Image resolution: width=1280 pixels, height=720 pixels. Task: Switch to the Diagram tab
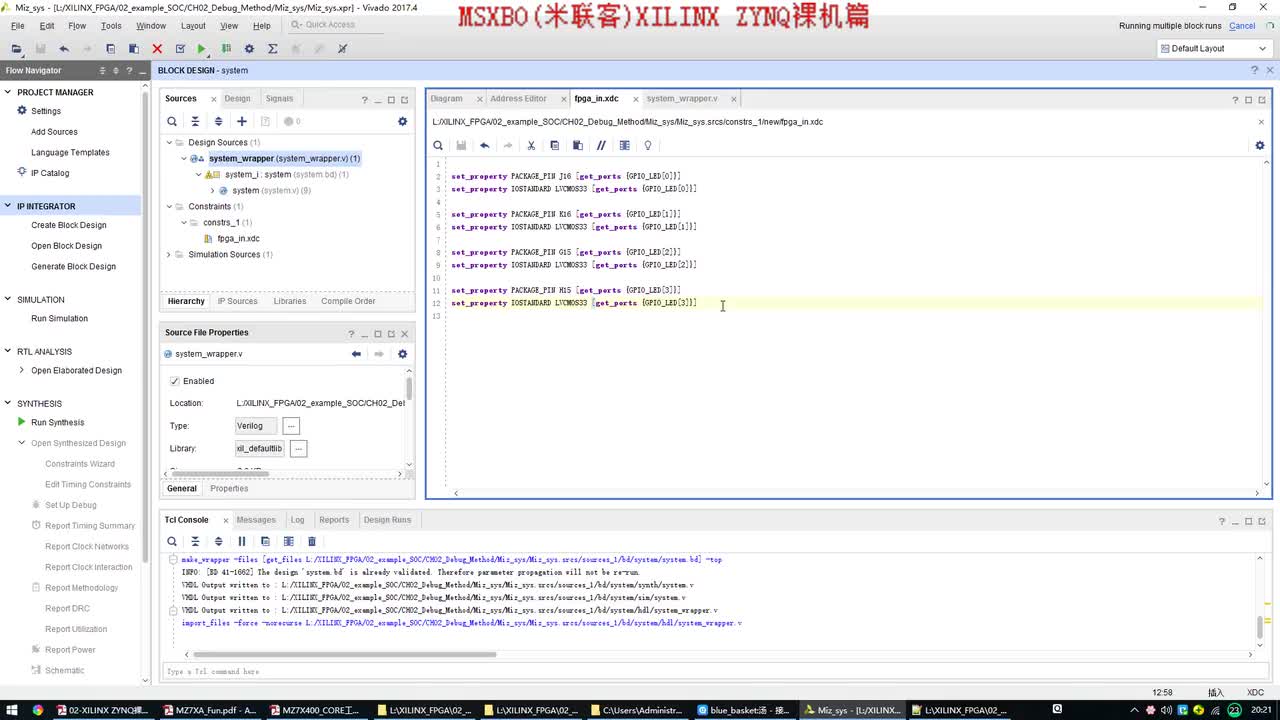pos(447,98)
